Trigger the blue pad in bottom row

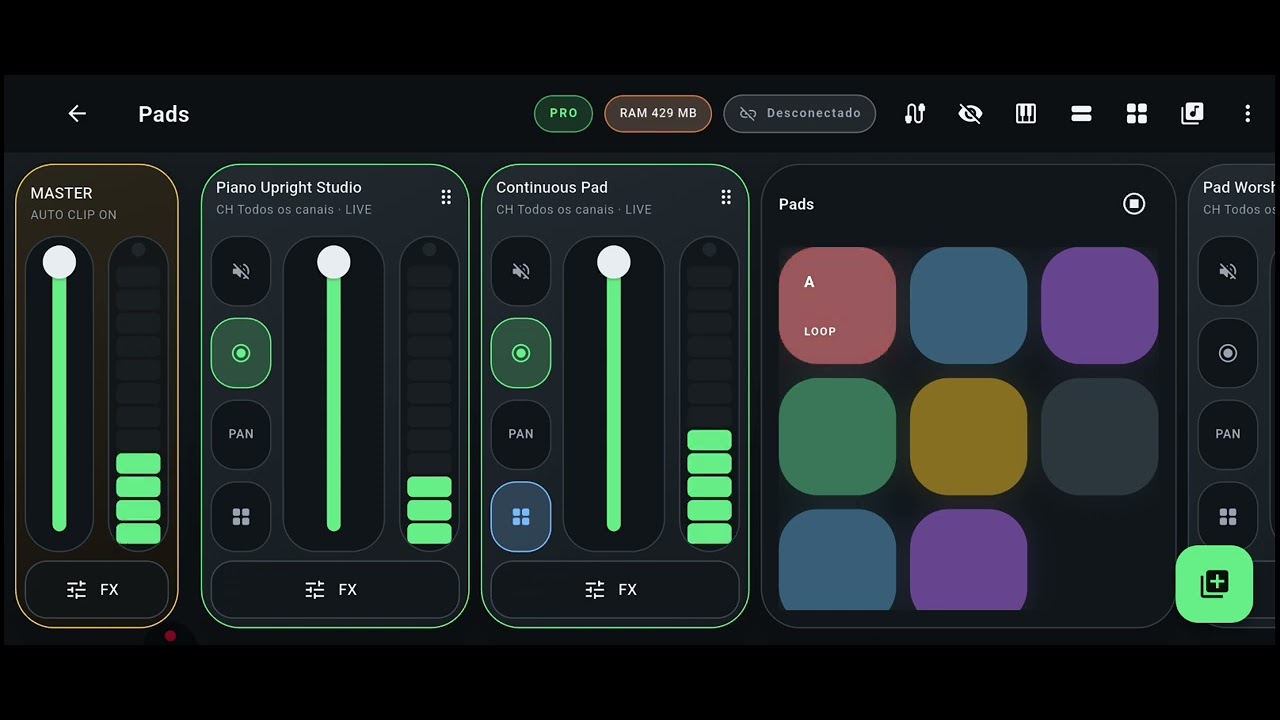tap(837, 560)
